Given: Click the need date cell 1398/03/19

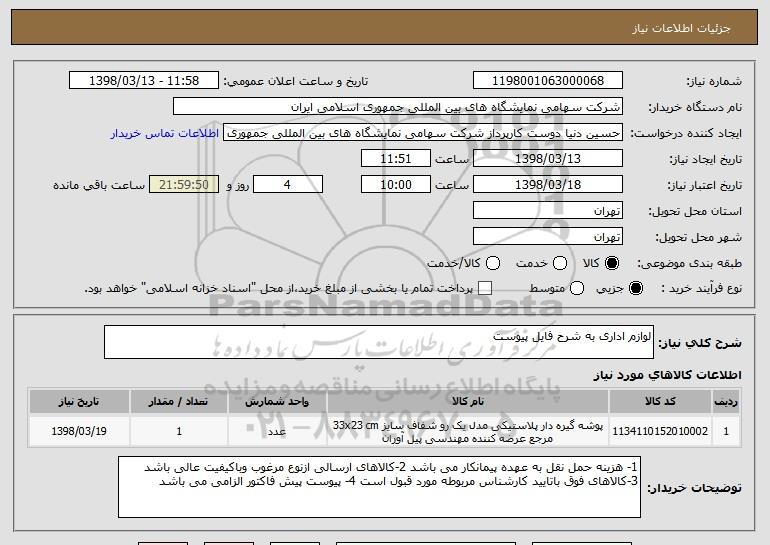Looking at the screenshot, I should click(x=79, y=431).
